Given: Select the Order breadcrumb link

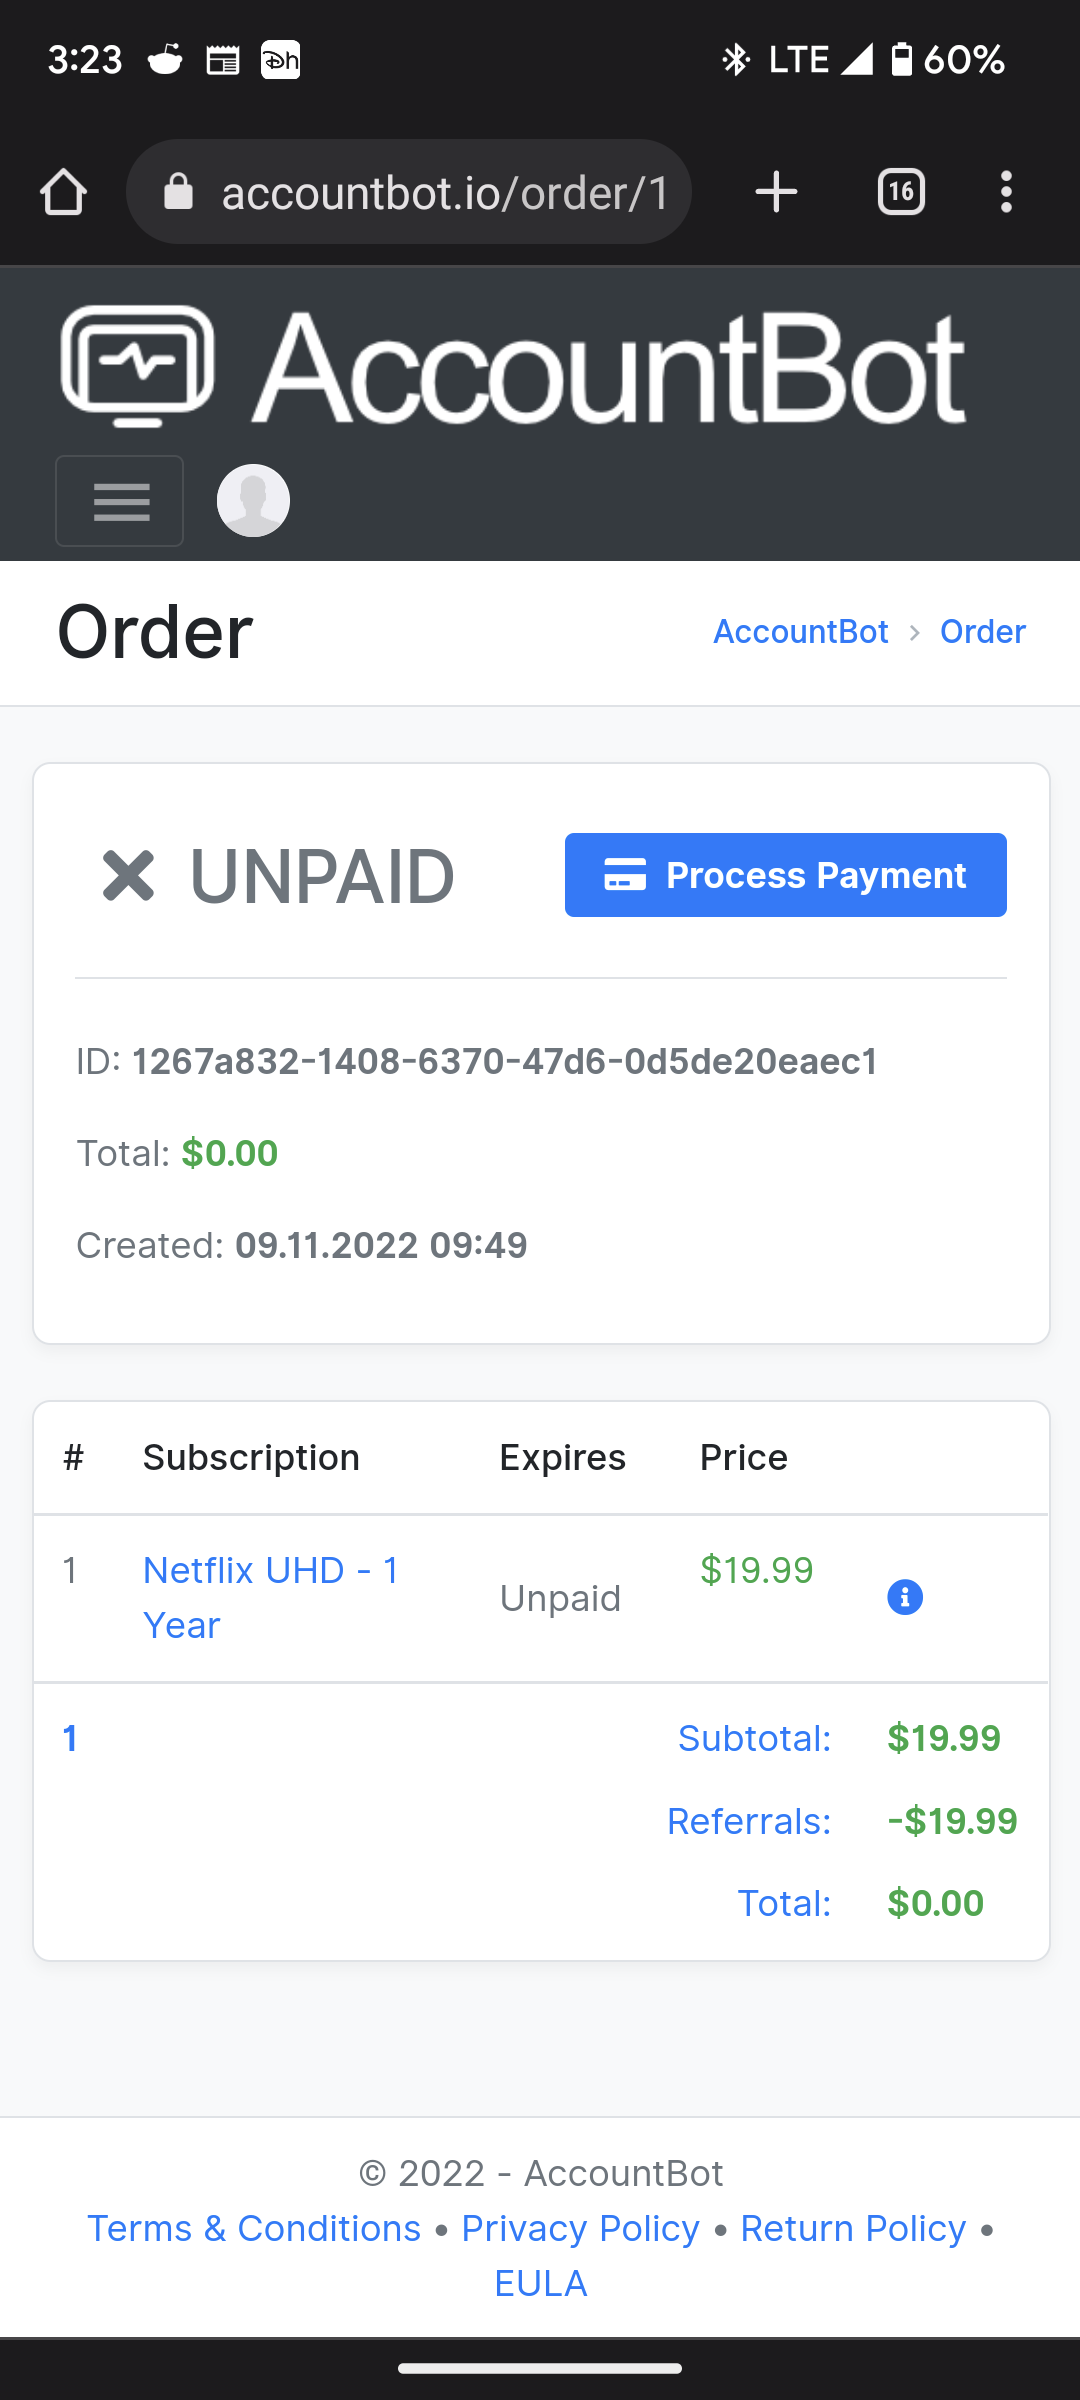Looking at the screenshot, I should (983, 632).
